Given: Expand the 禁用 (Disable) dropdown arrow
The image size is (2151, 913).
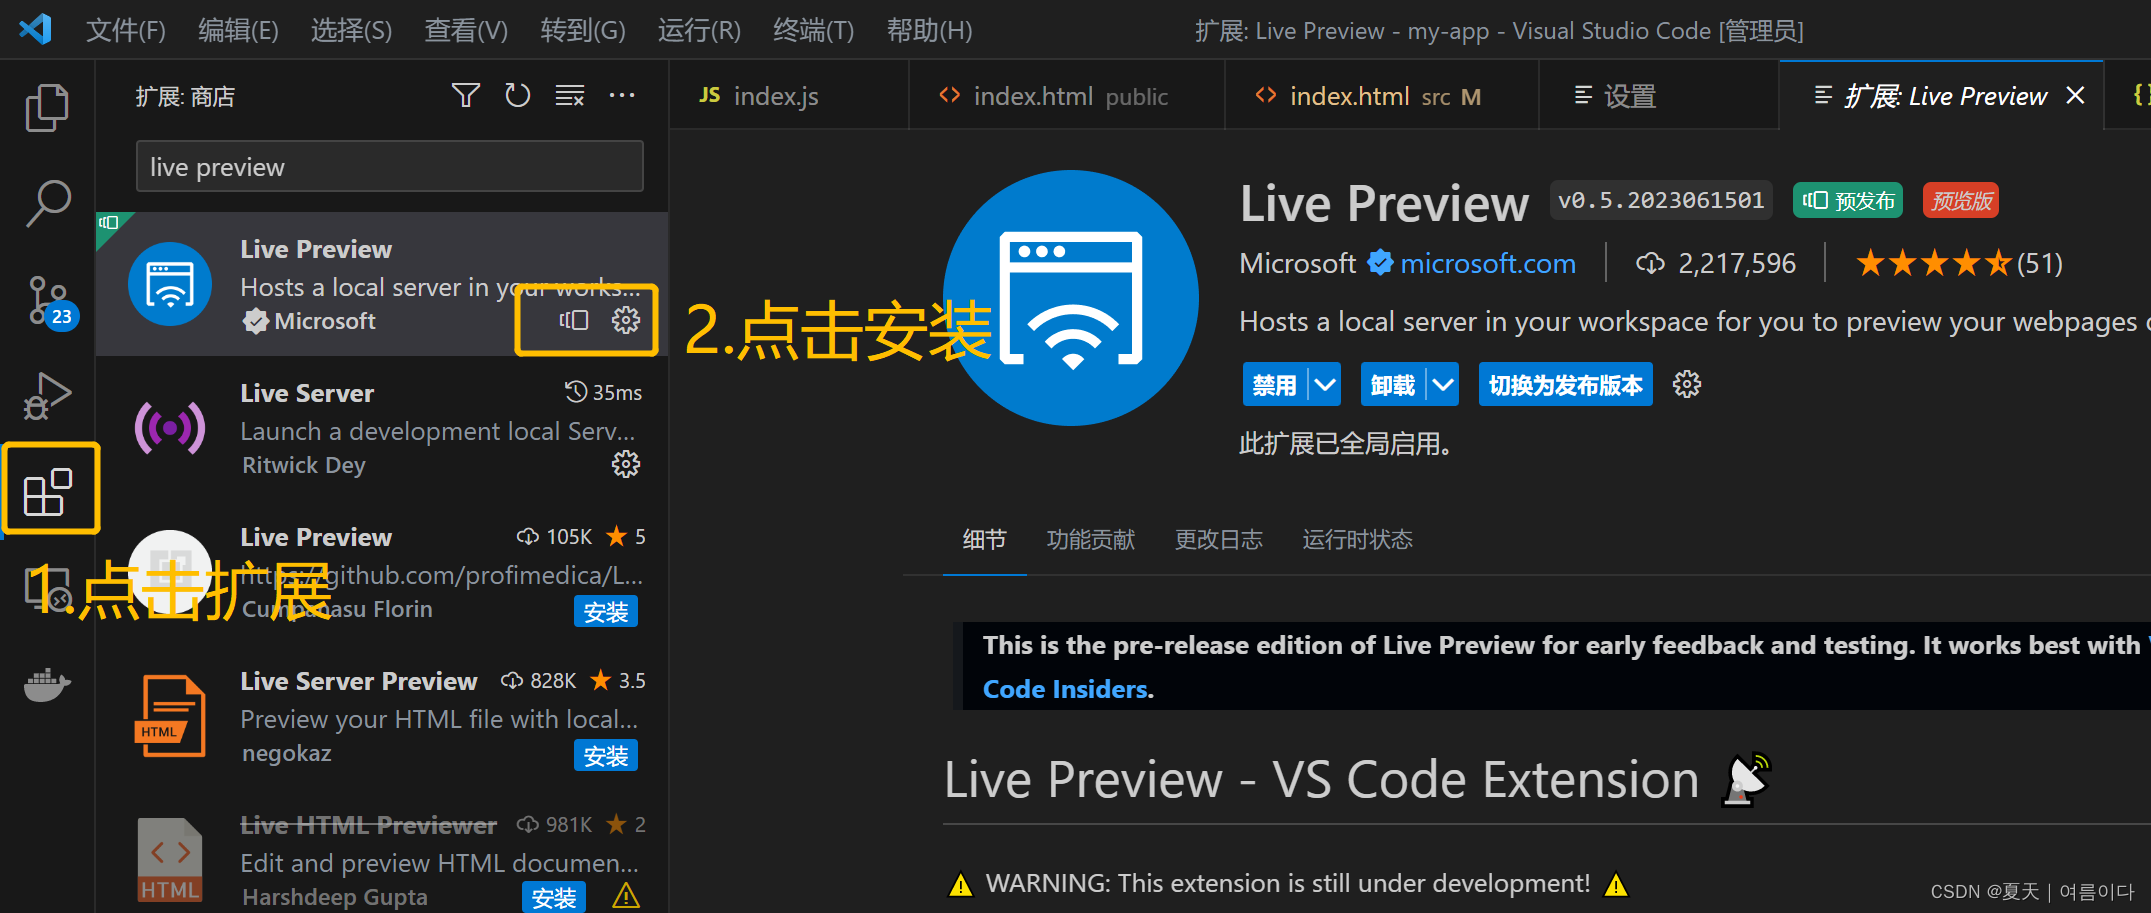Looking at the screenshot, I should click(x=1325, y=385).
